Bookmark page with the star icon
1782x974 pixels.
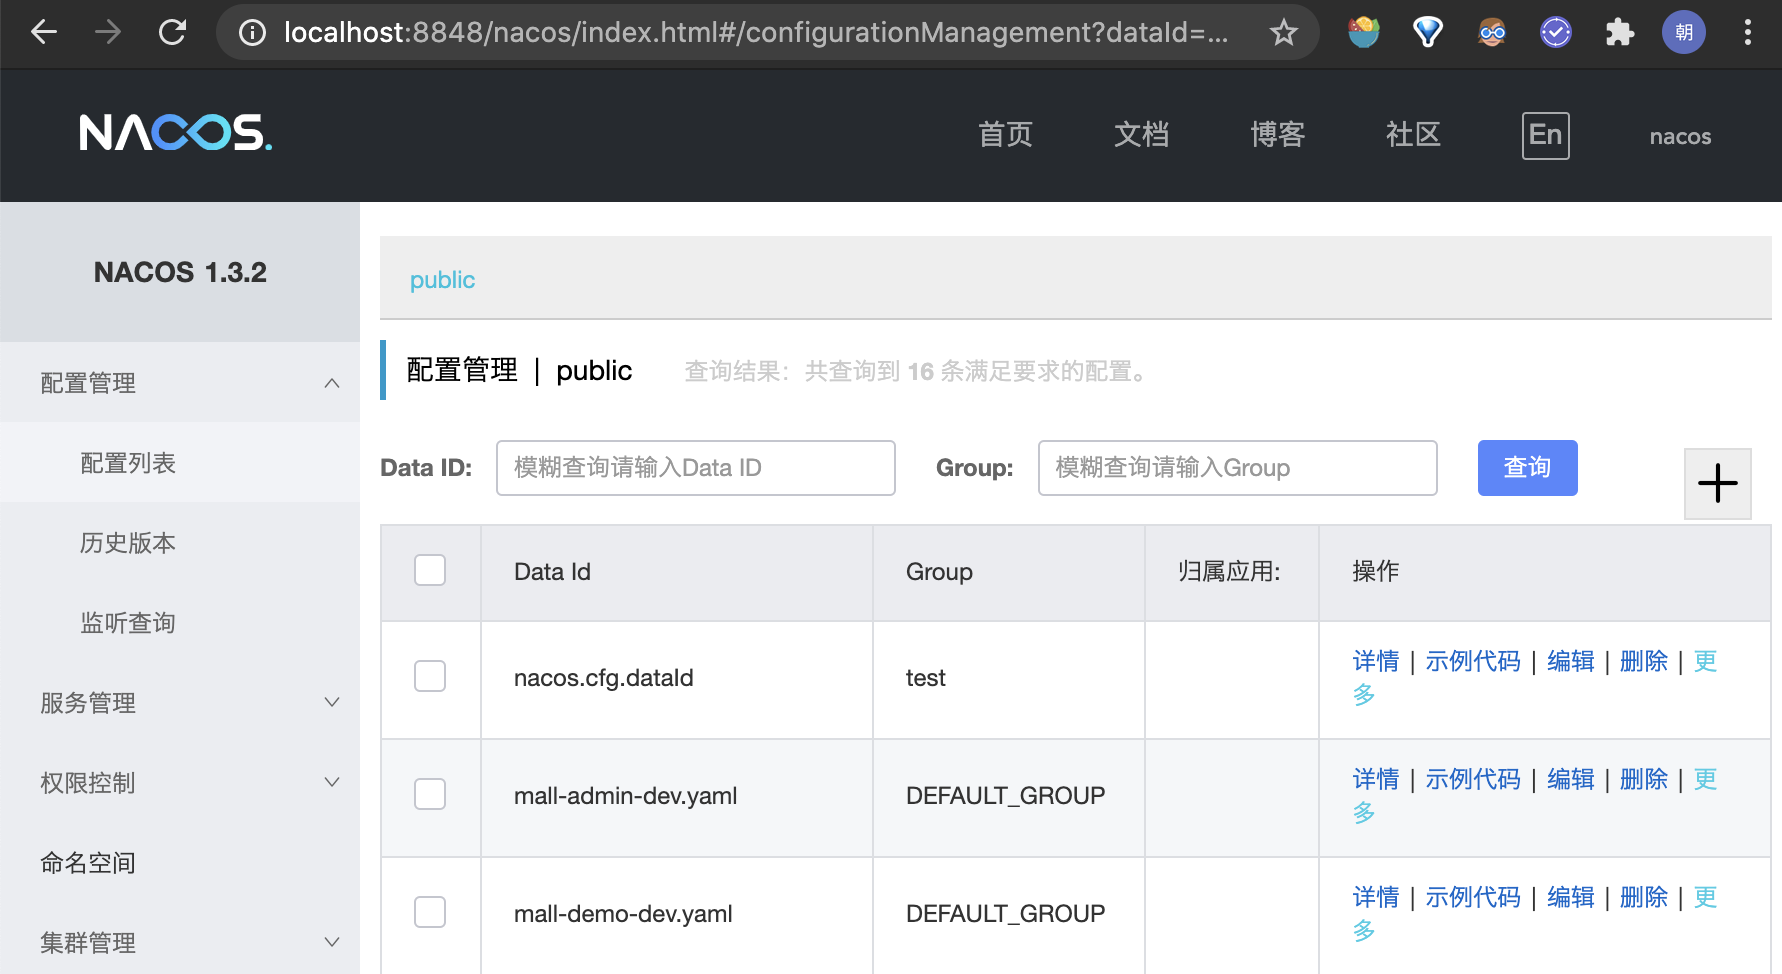1283,33
